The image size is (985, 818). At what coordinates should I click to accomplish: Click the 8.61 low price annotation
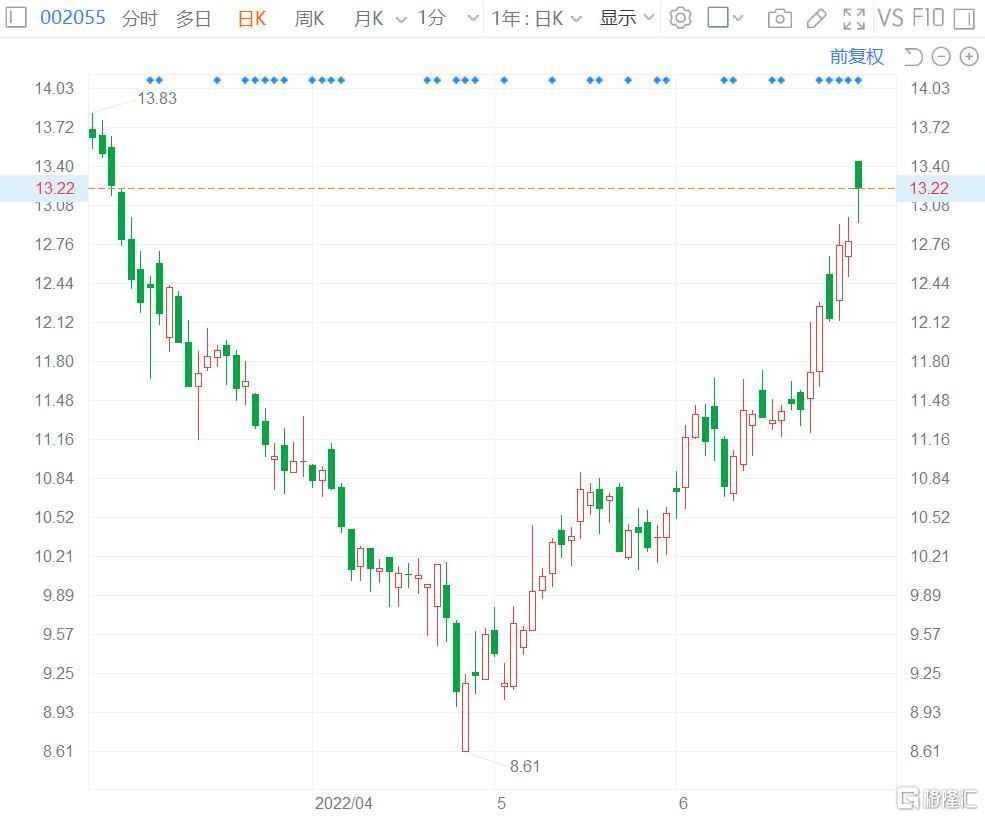(x=525, y=766)
